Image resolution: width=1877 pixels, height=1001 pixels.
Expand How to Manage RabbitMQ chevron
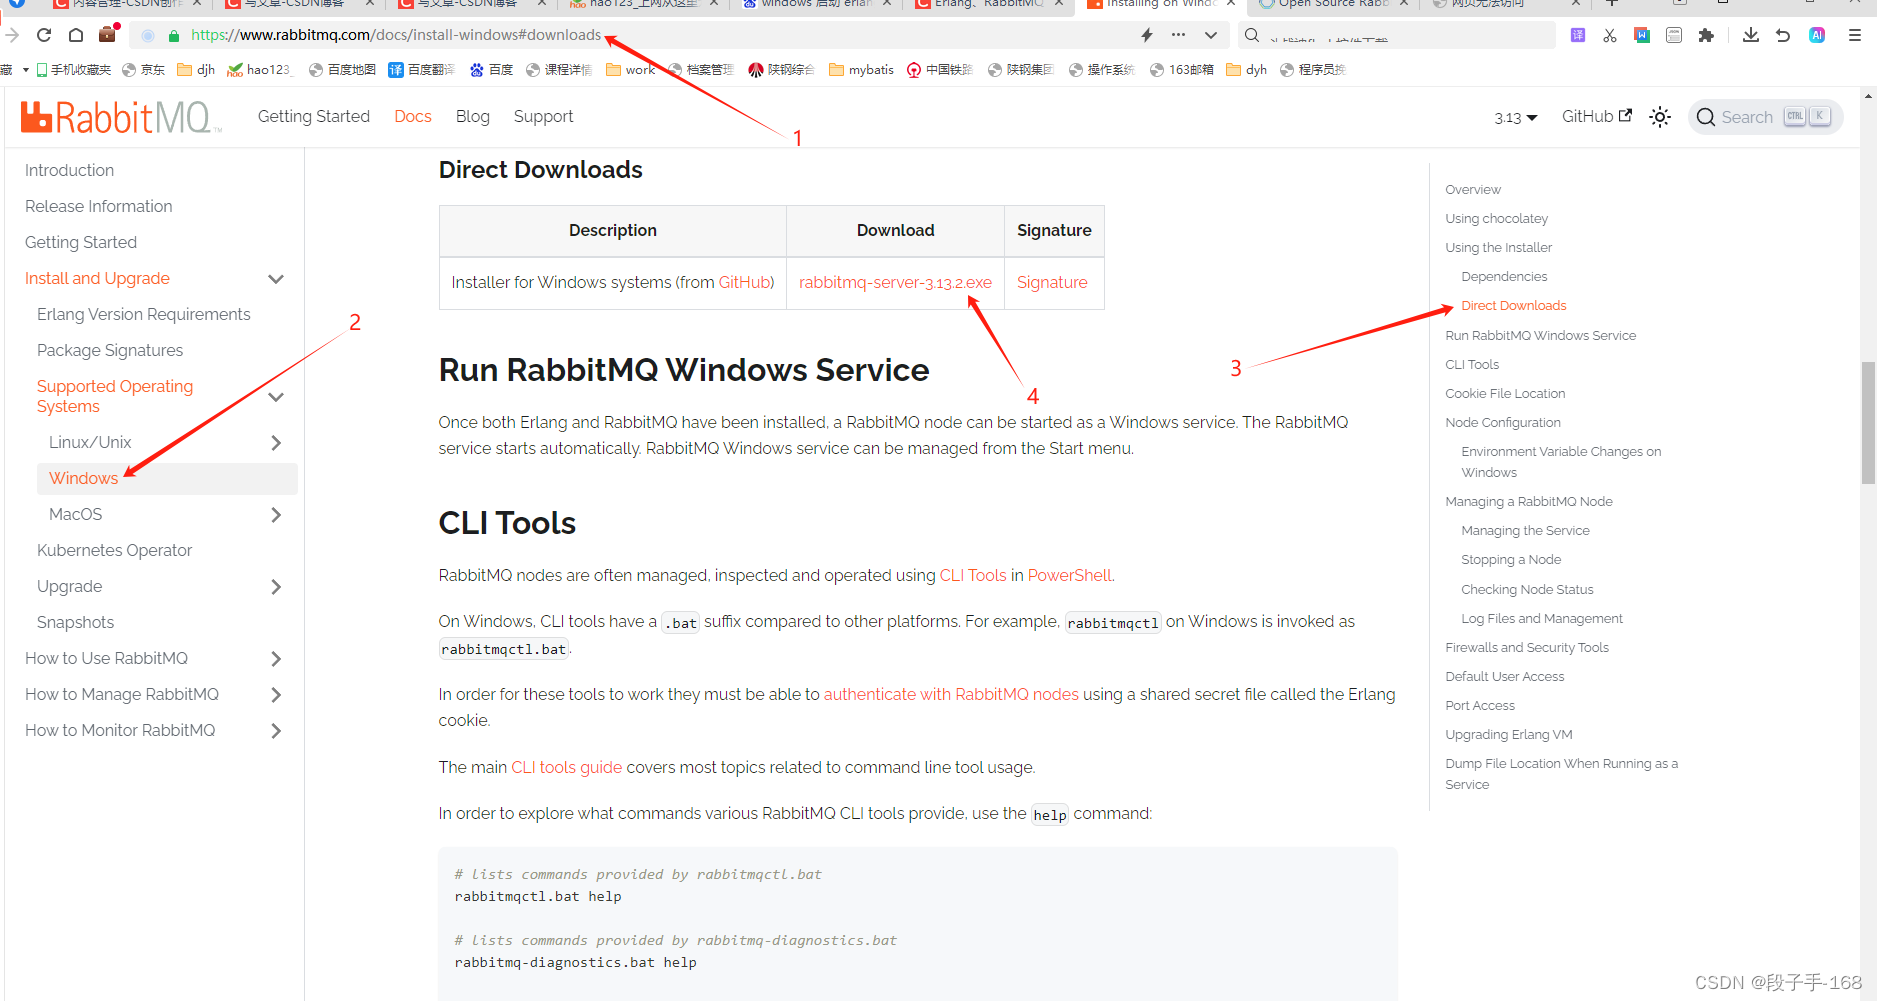(x=276, y=695)
